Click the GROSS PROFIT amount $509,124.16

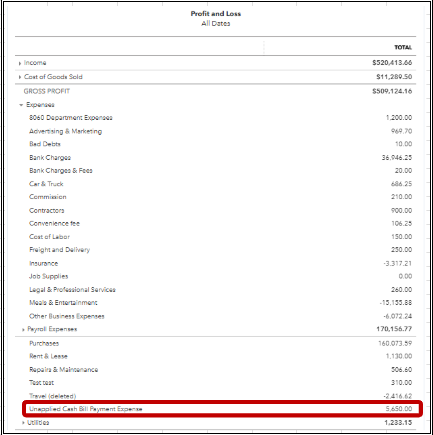392,91
